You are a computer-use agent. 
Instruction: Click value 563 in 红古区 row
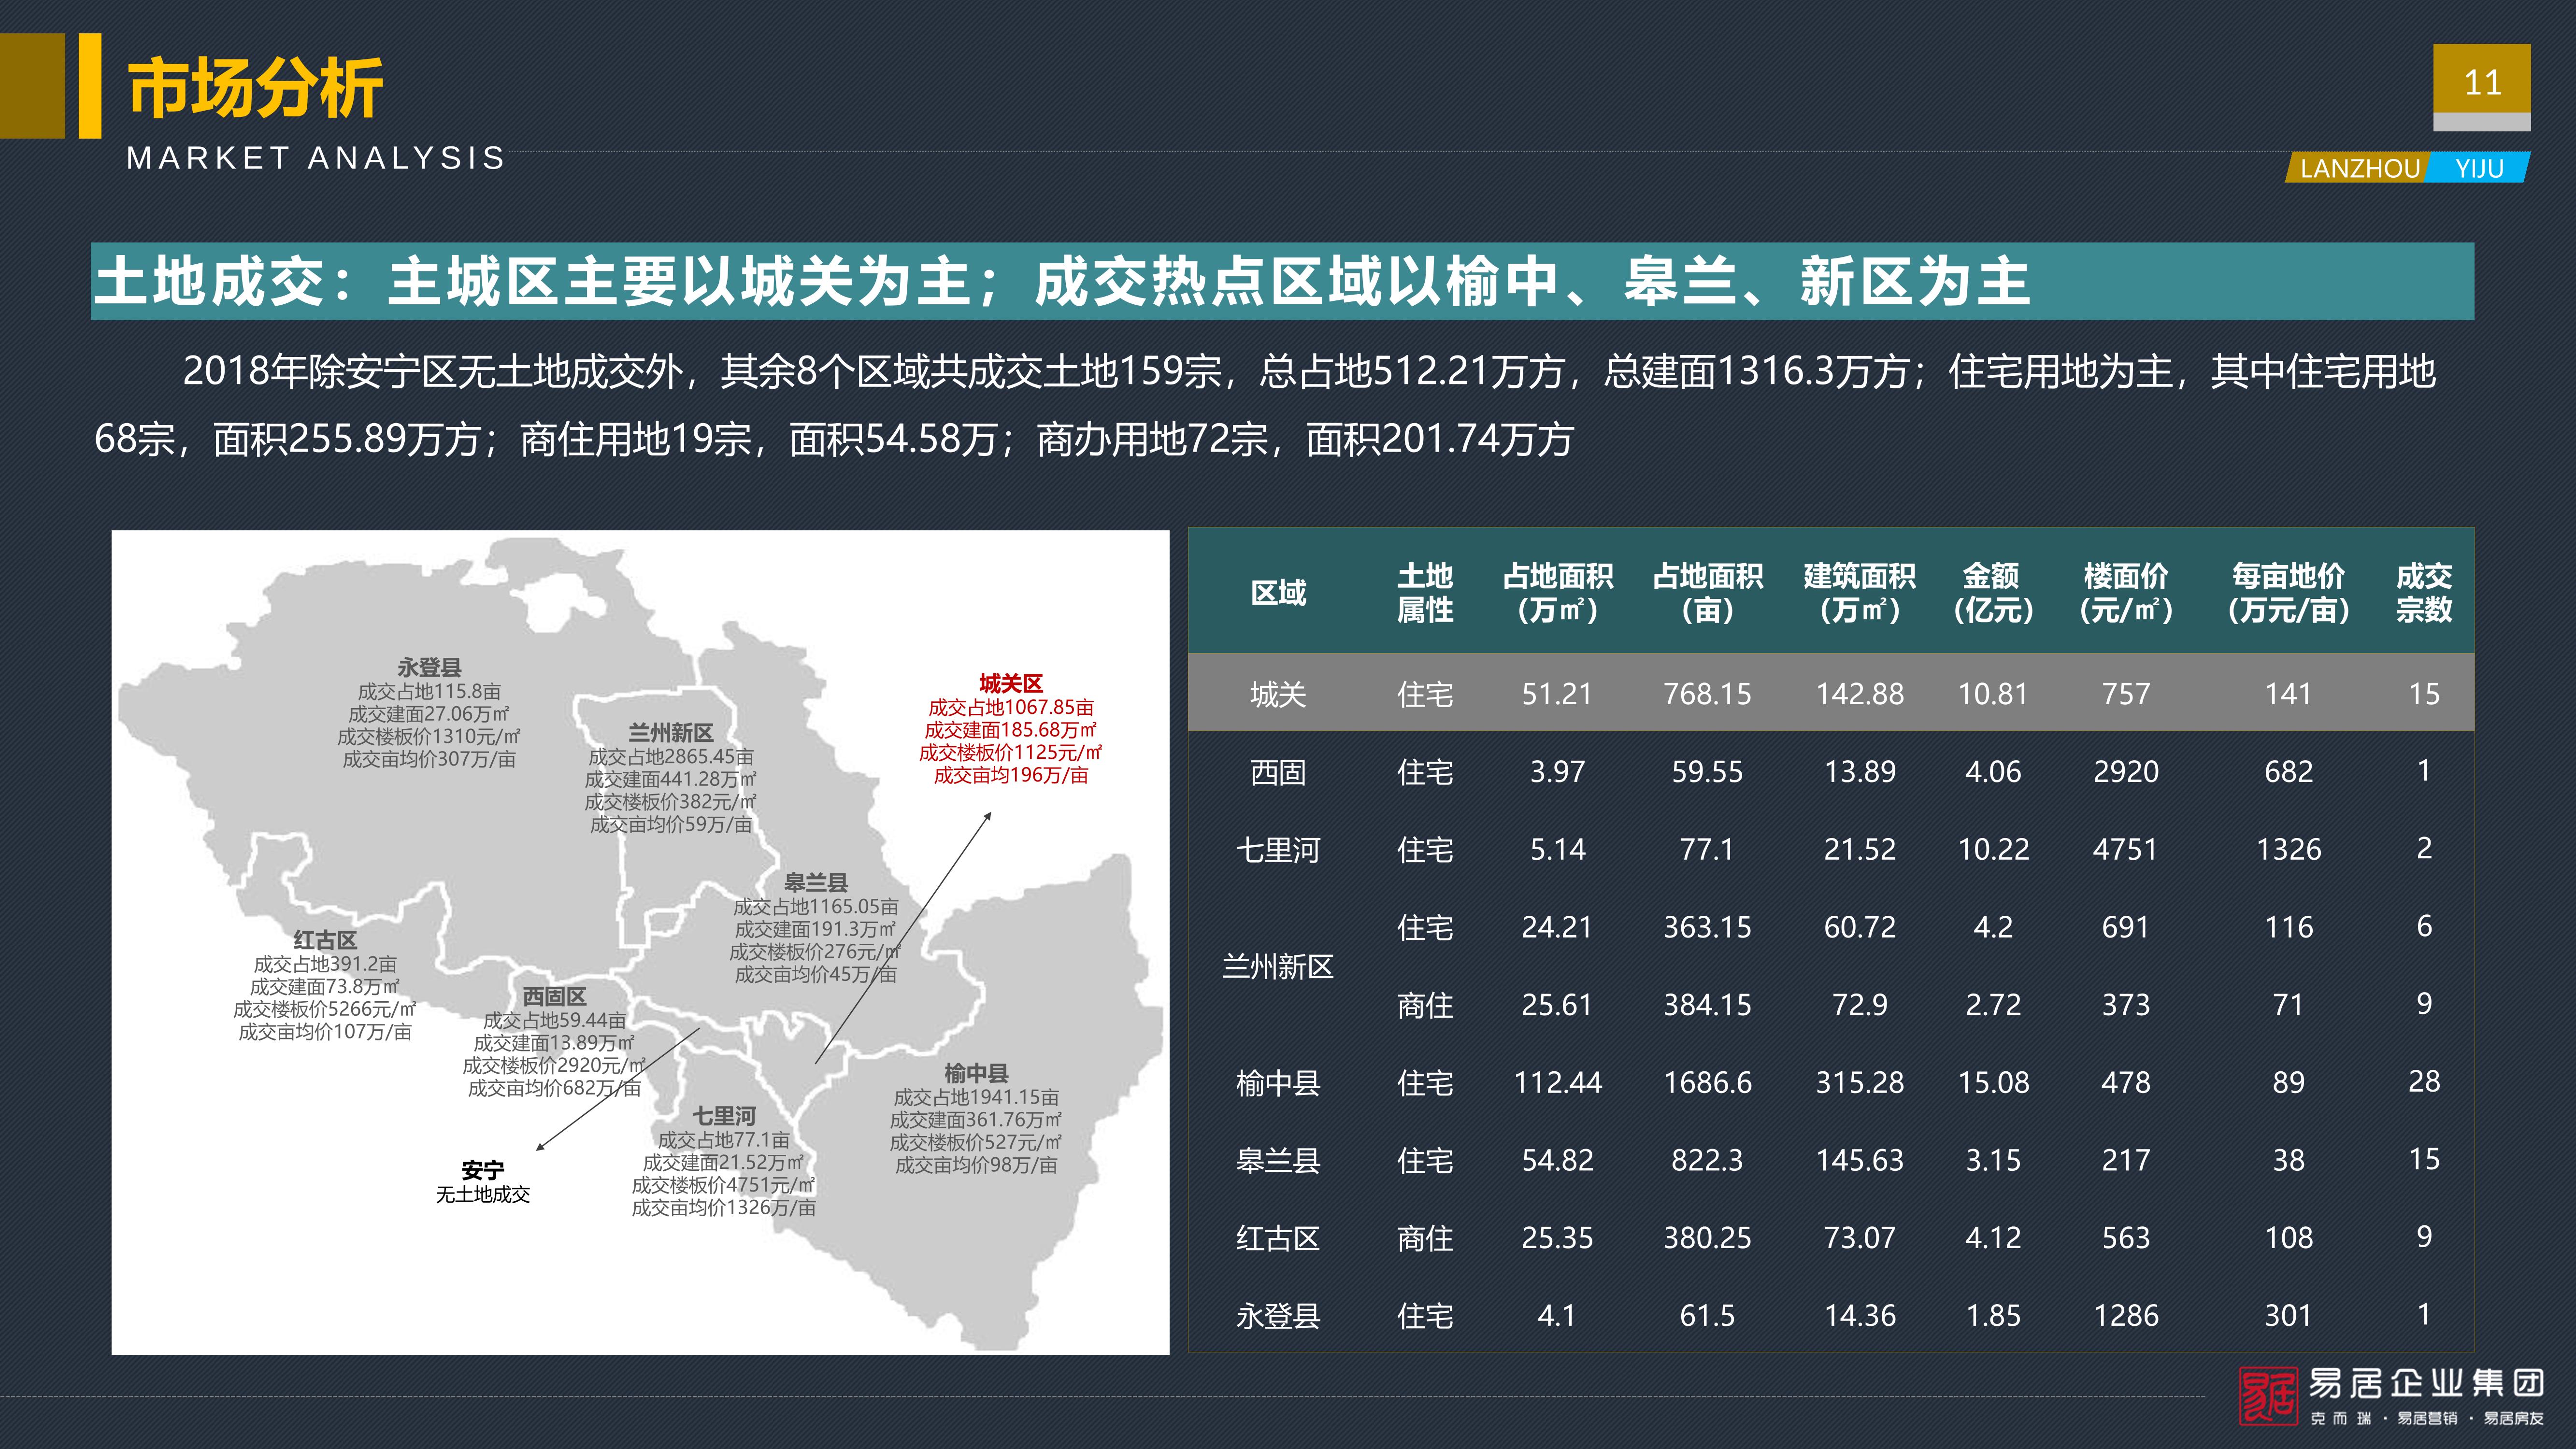pos(2126,1239)
